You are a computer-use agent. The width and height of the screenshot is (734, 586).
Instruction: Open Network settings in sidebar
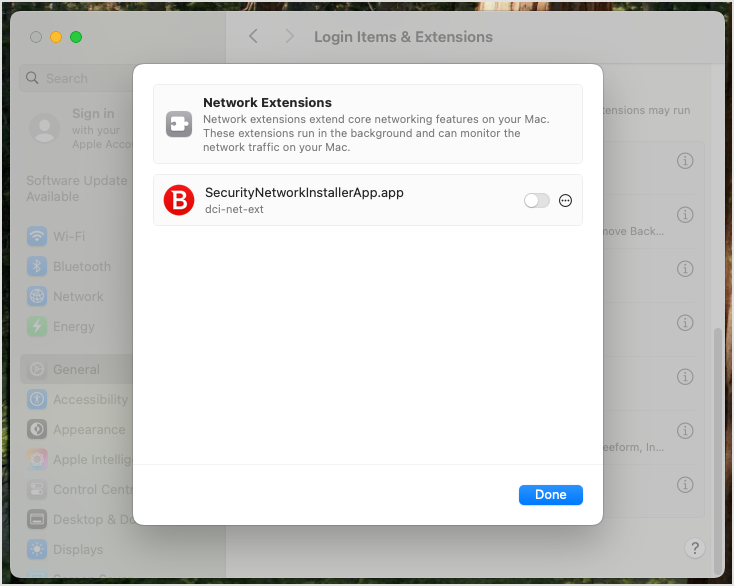pyautogui.click(x=77, y=296)
